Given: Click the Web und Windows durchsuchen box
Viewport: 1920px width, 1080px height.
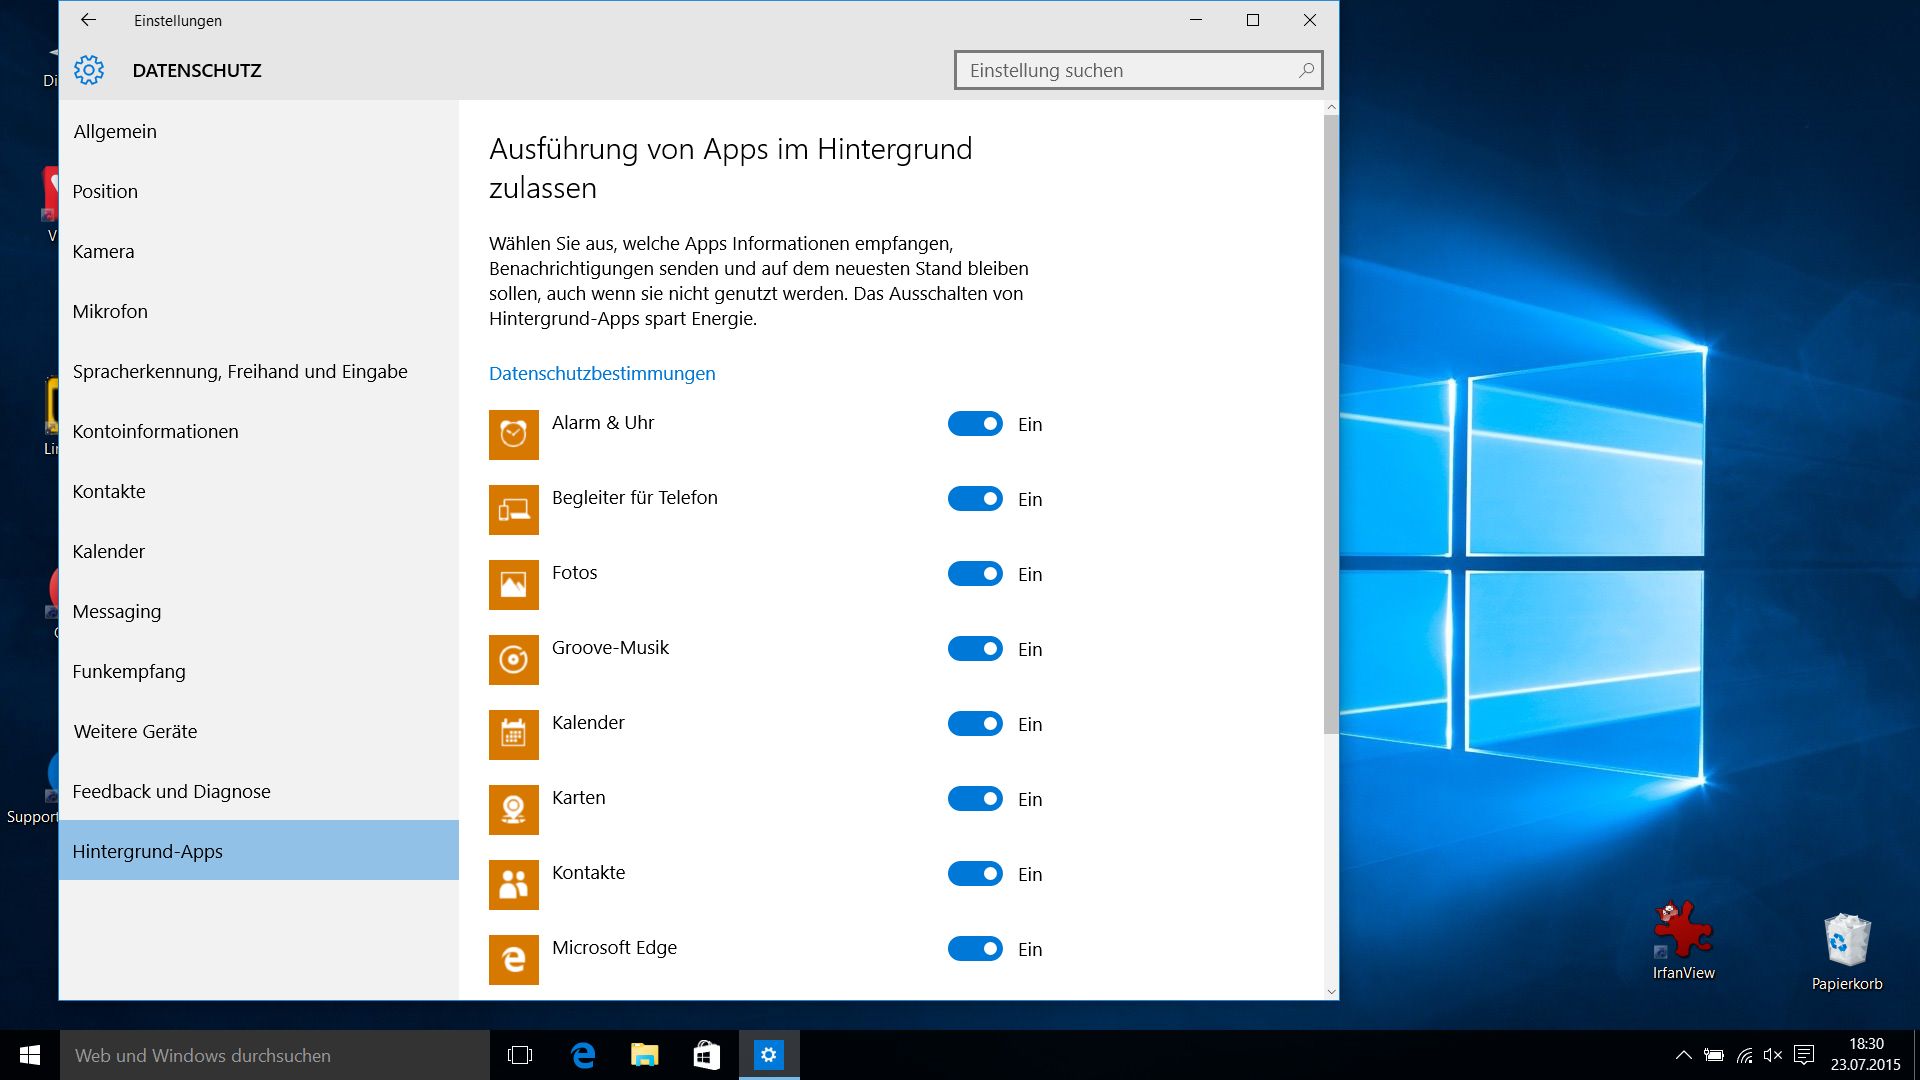Looking at the screenshot, I should [x=275, y=1055].
